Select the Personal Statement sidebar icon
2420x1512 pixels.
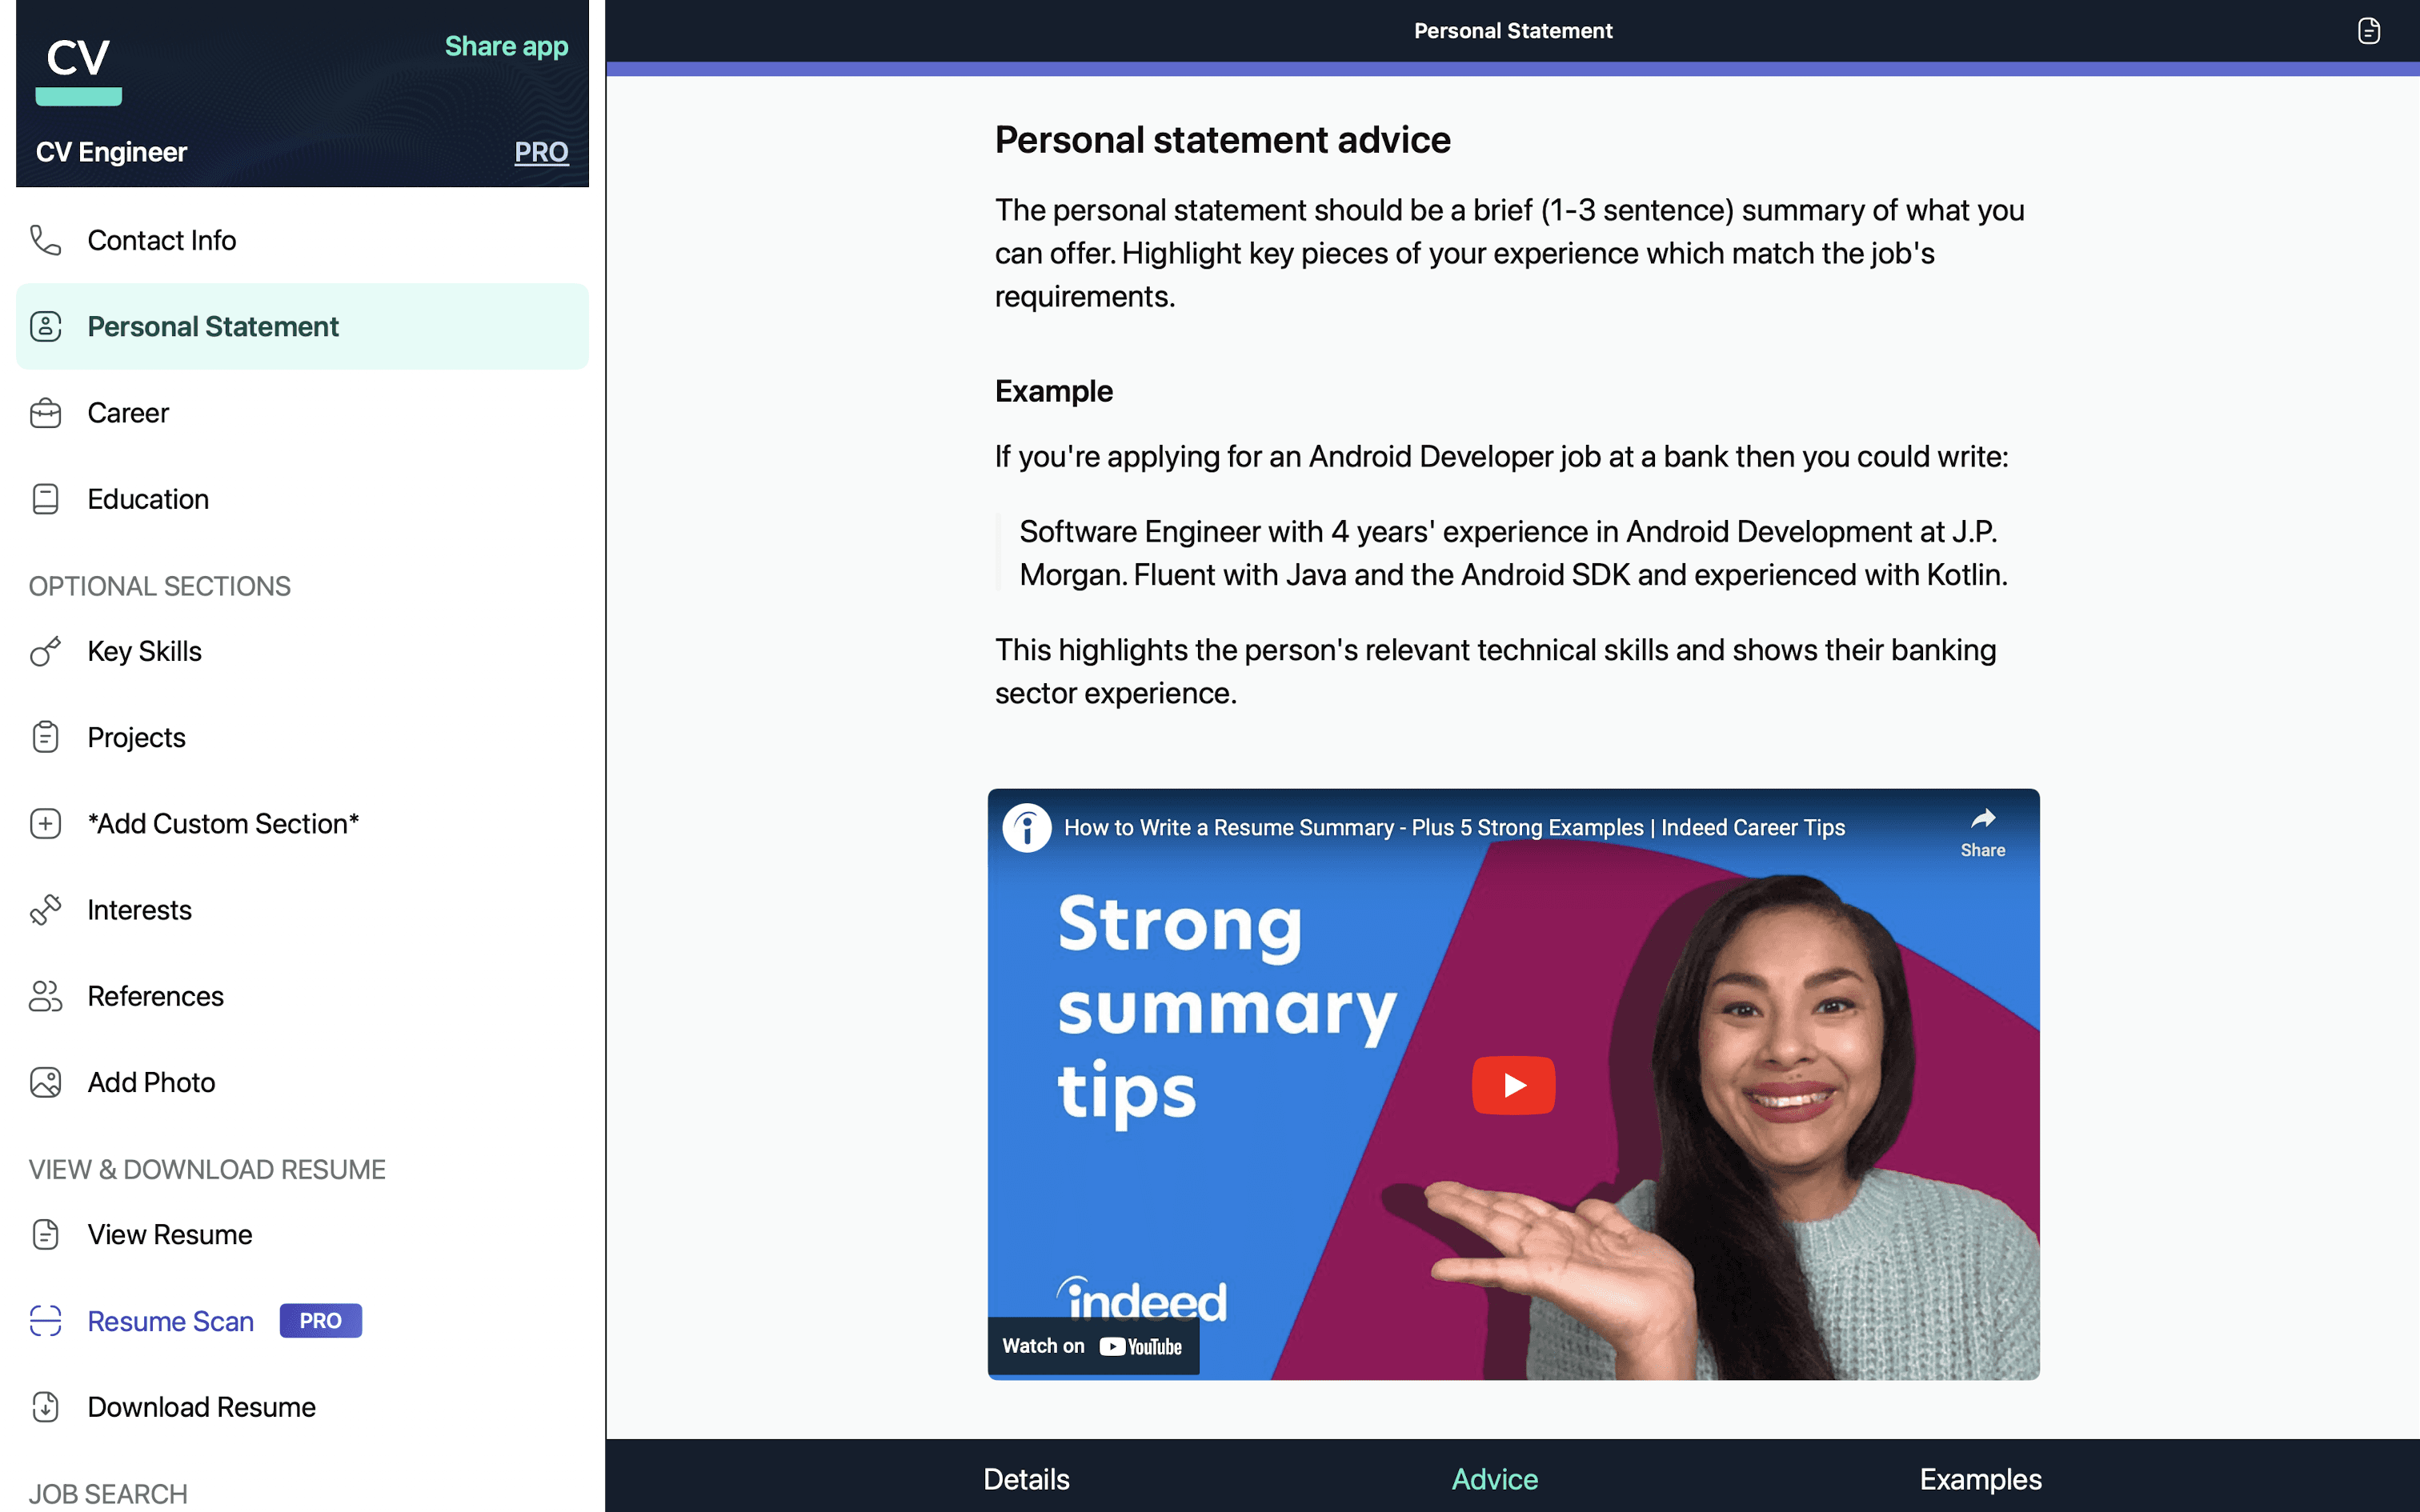tap(47, 326)
